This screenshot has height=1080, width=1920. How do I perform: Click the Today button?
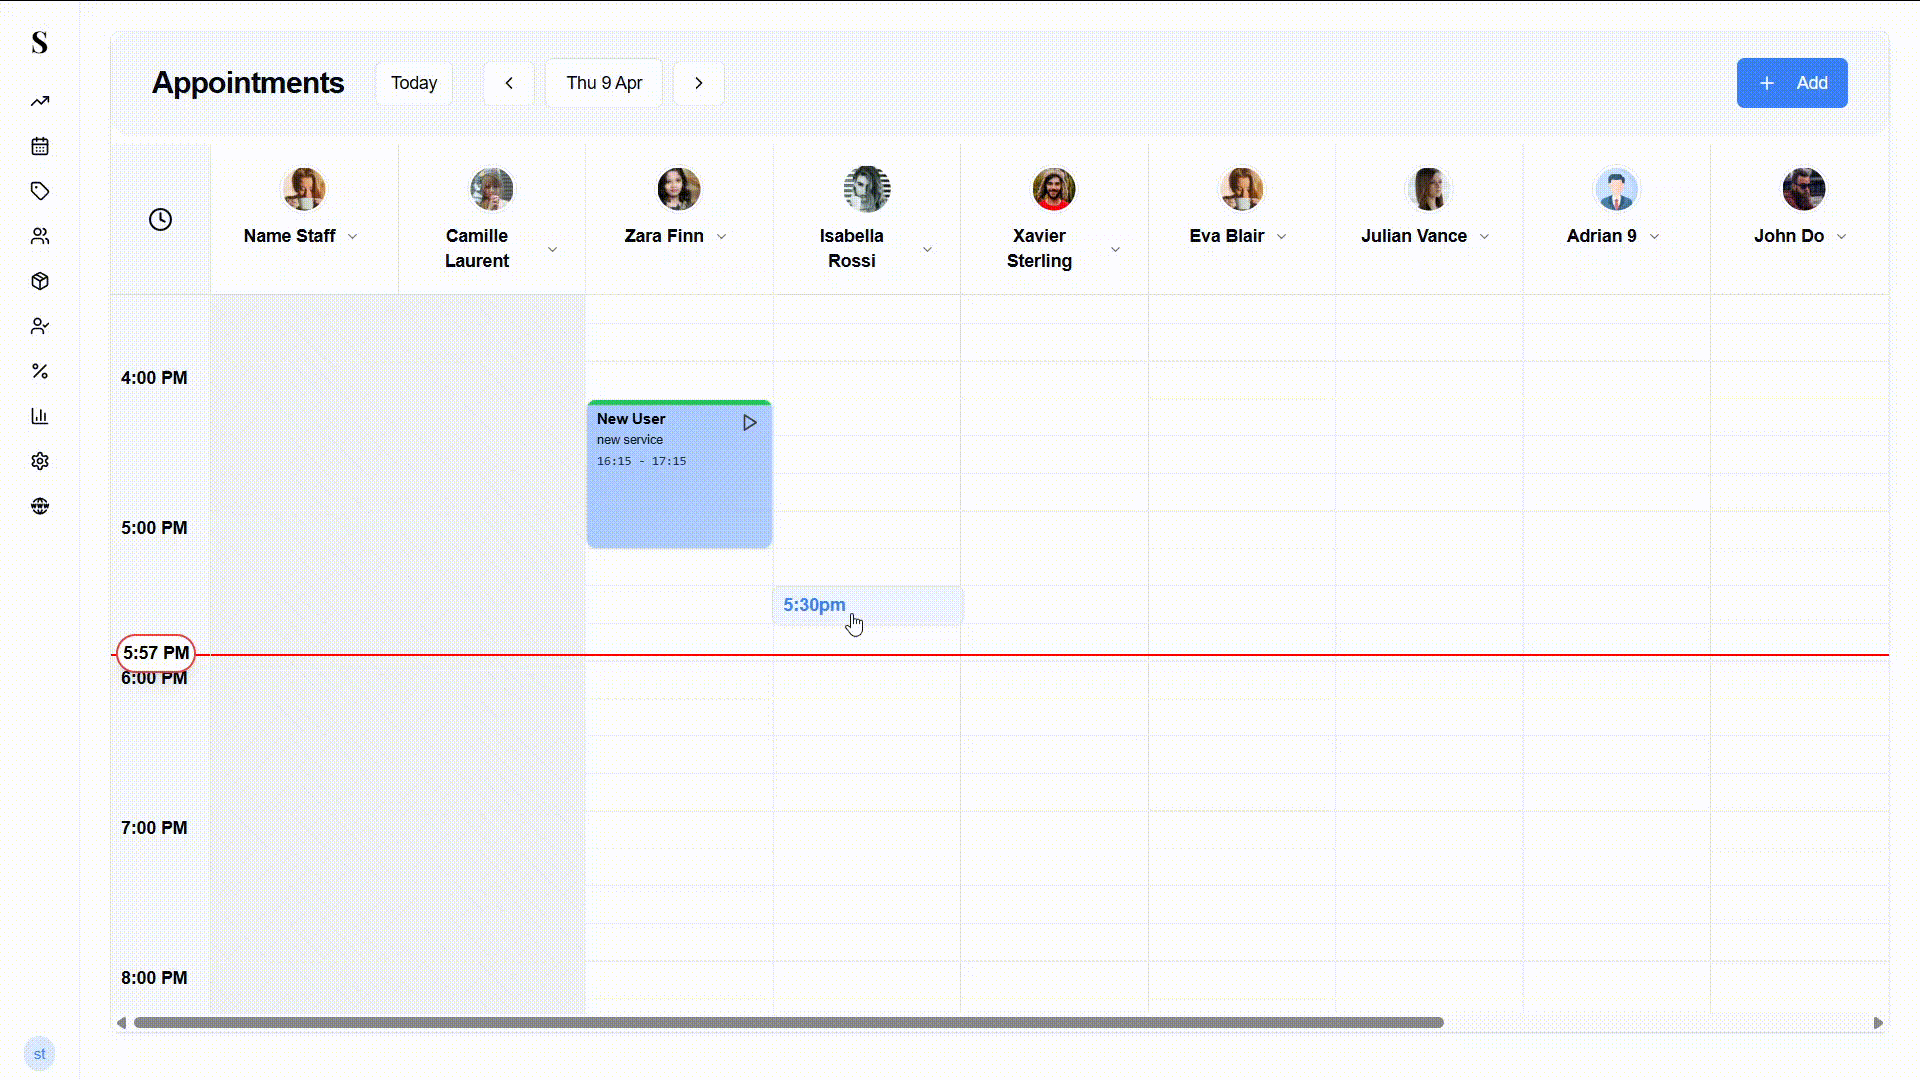coord(414,83)
